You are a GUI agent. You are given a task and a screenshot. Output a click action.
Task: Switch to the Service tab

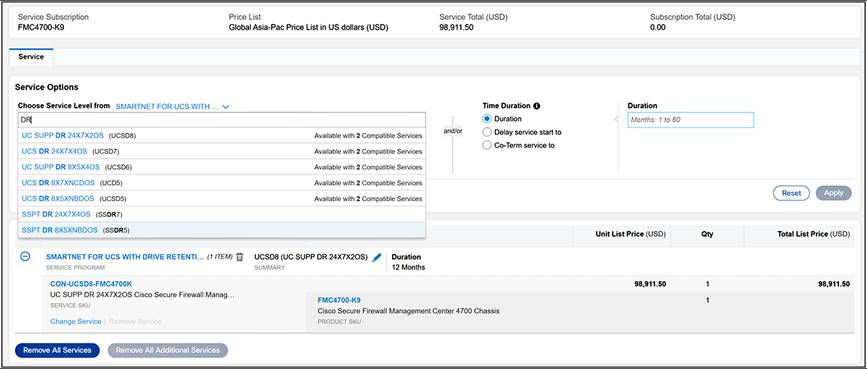pos(32,57)
